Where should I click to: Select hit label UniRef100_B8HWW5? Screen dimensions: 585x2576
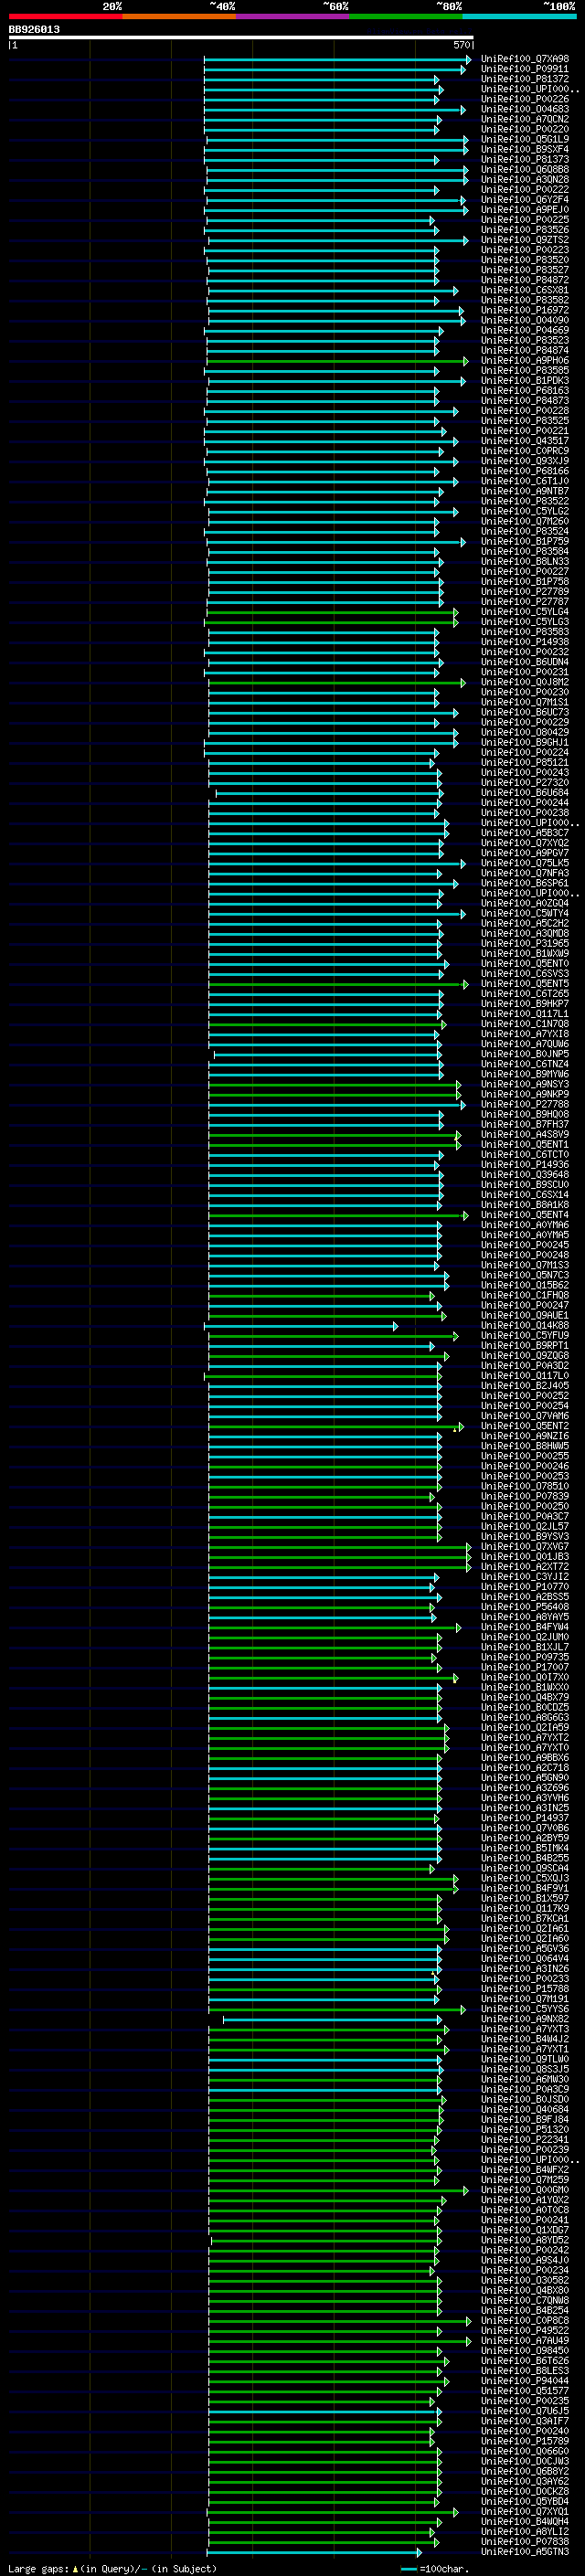click(x=525, y=1446)
